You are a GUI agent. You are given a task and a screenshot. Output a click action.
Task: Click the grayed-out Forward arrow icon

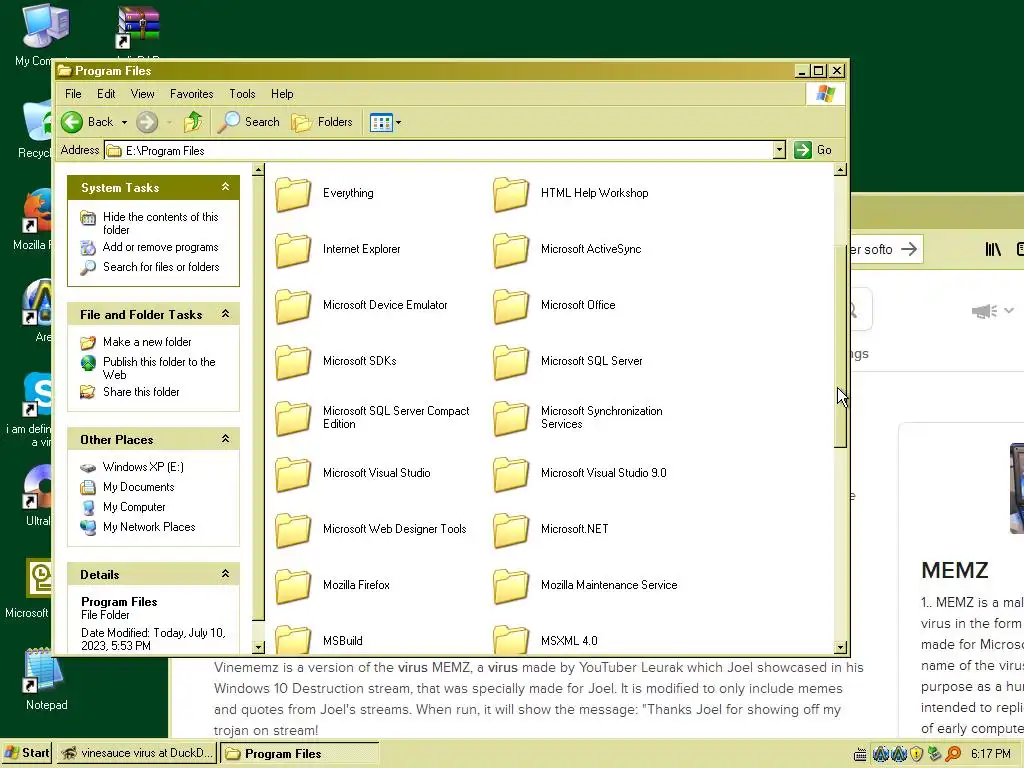pos(147,121)
